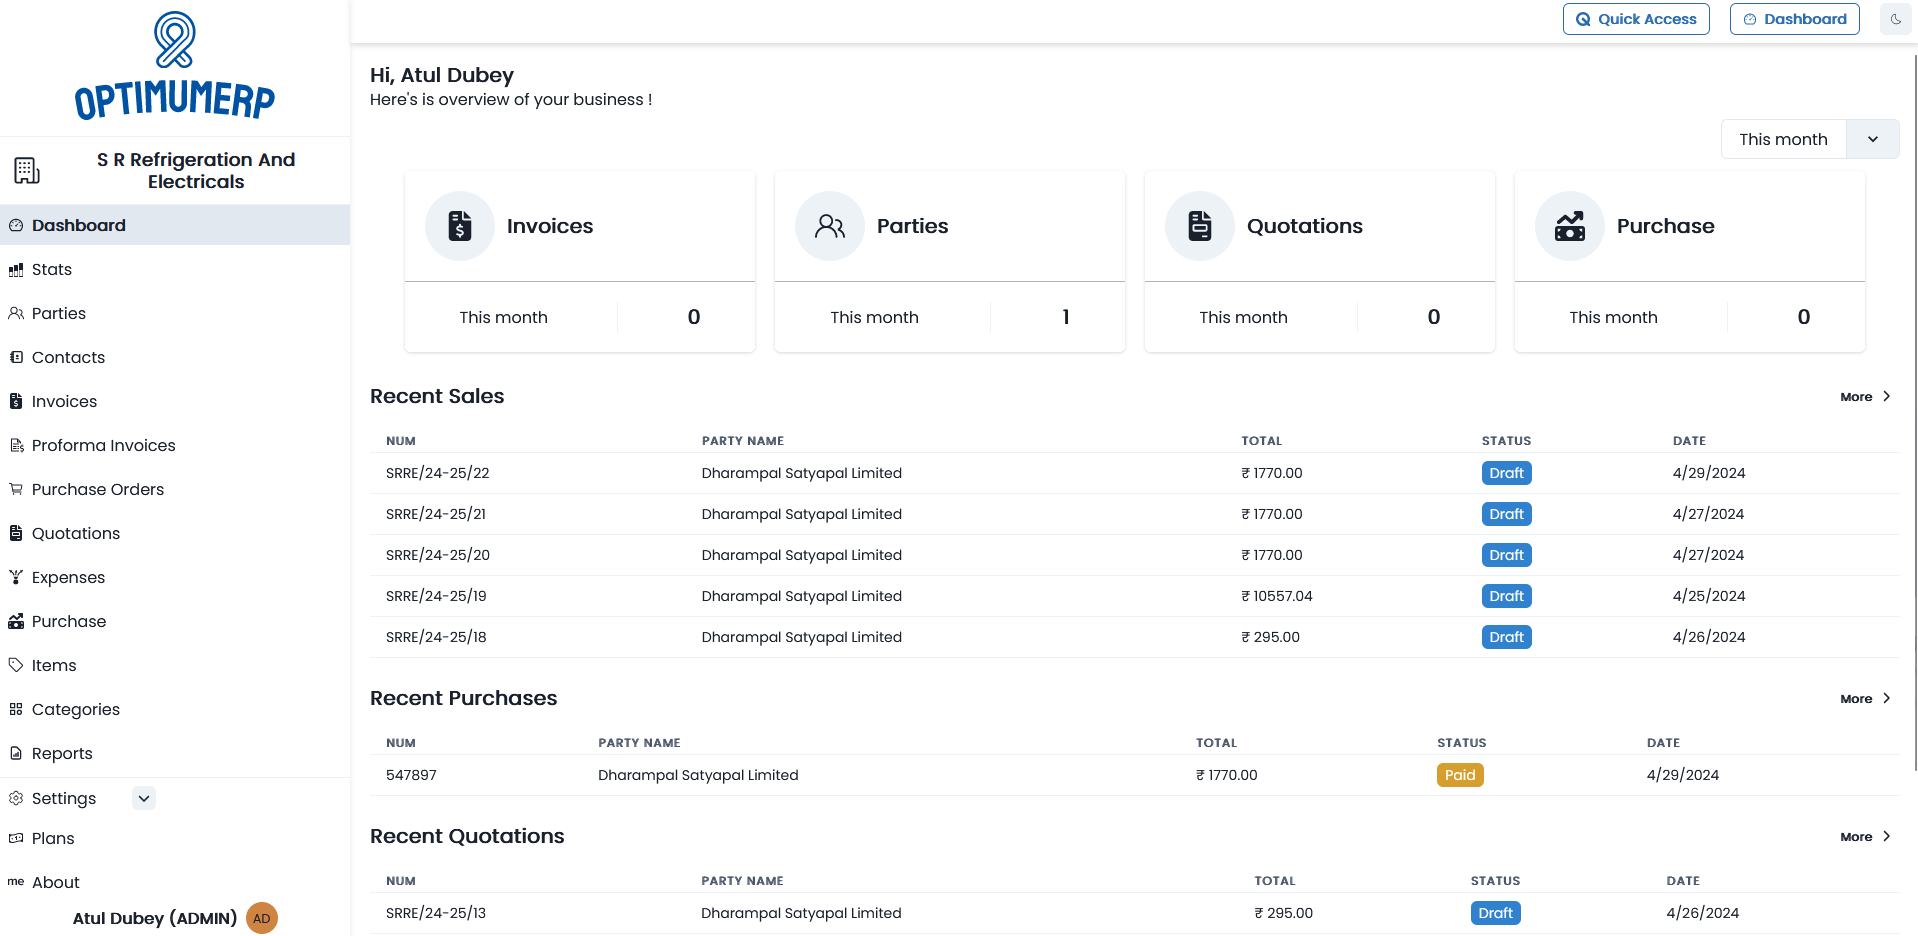Click the chevron next to Recent Quotations More
The width and height of the screenshot is (1918, 936).
coord(1887,837)
